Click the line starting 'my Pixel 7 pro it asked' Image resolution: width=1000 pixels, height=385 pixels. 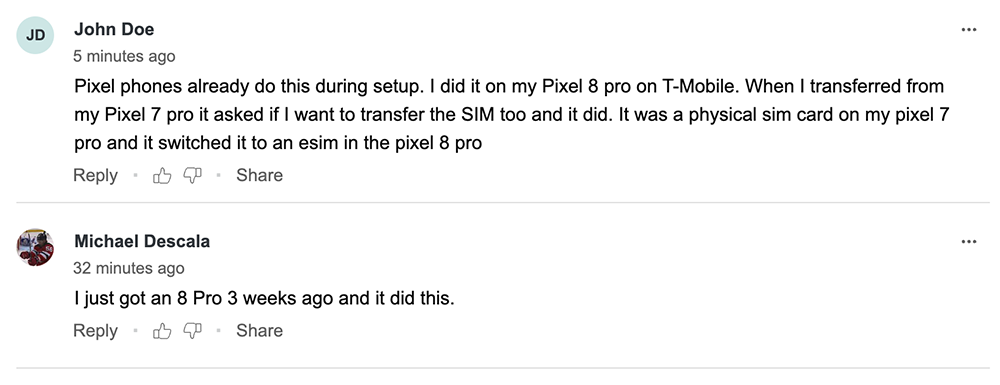[511, 115]
